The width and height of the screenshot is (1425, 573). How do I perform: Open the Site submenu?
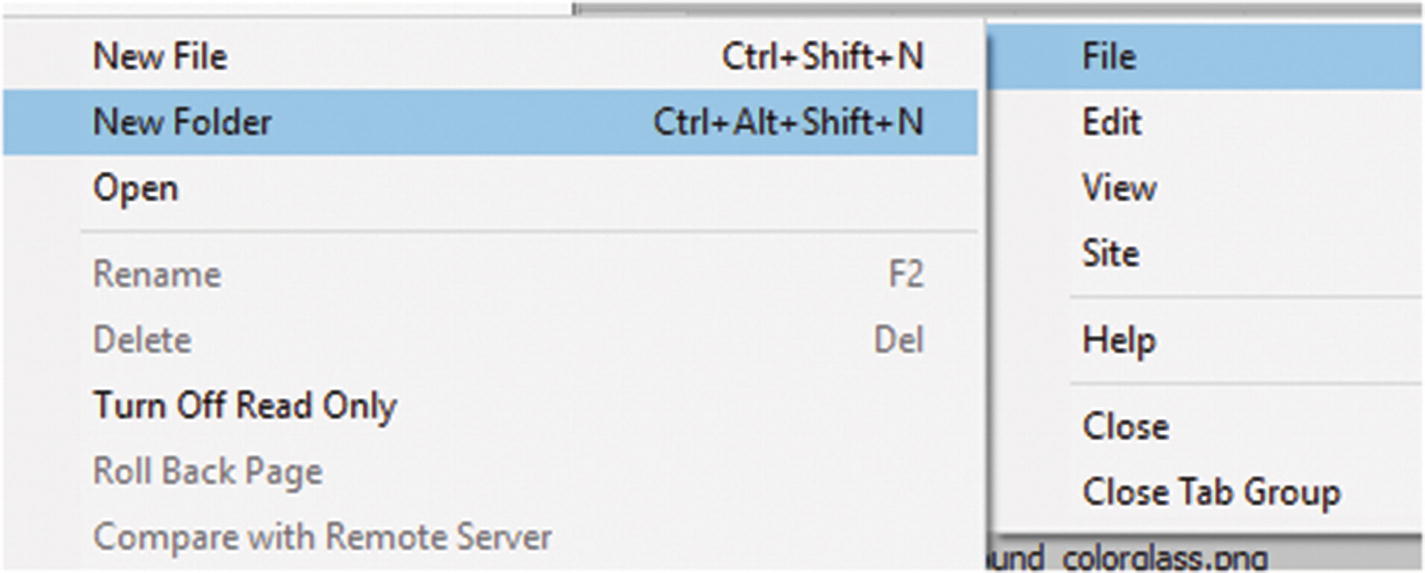[x=1110, y=253]
